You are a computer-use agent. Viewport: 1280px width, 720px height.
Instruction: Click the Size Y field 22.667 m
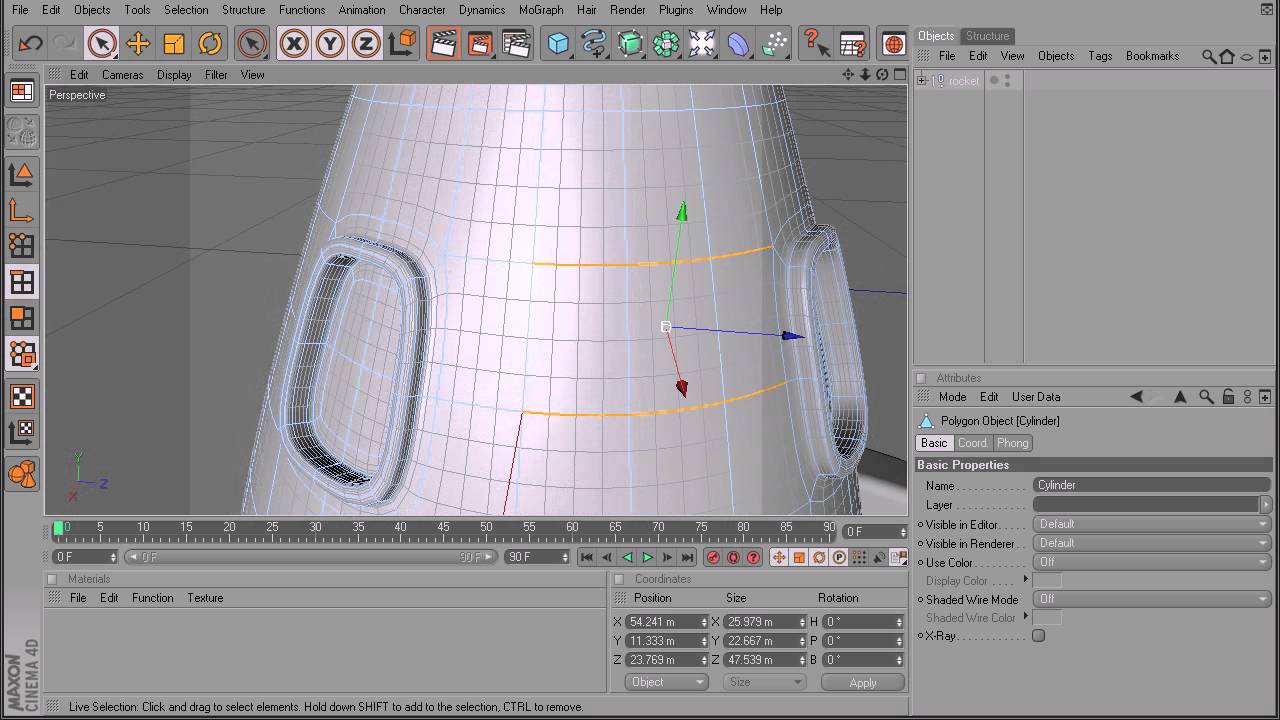pos(765,641)
